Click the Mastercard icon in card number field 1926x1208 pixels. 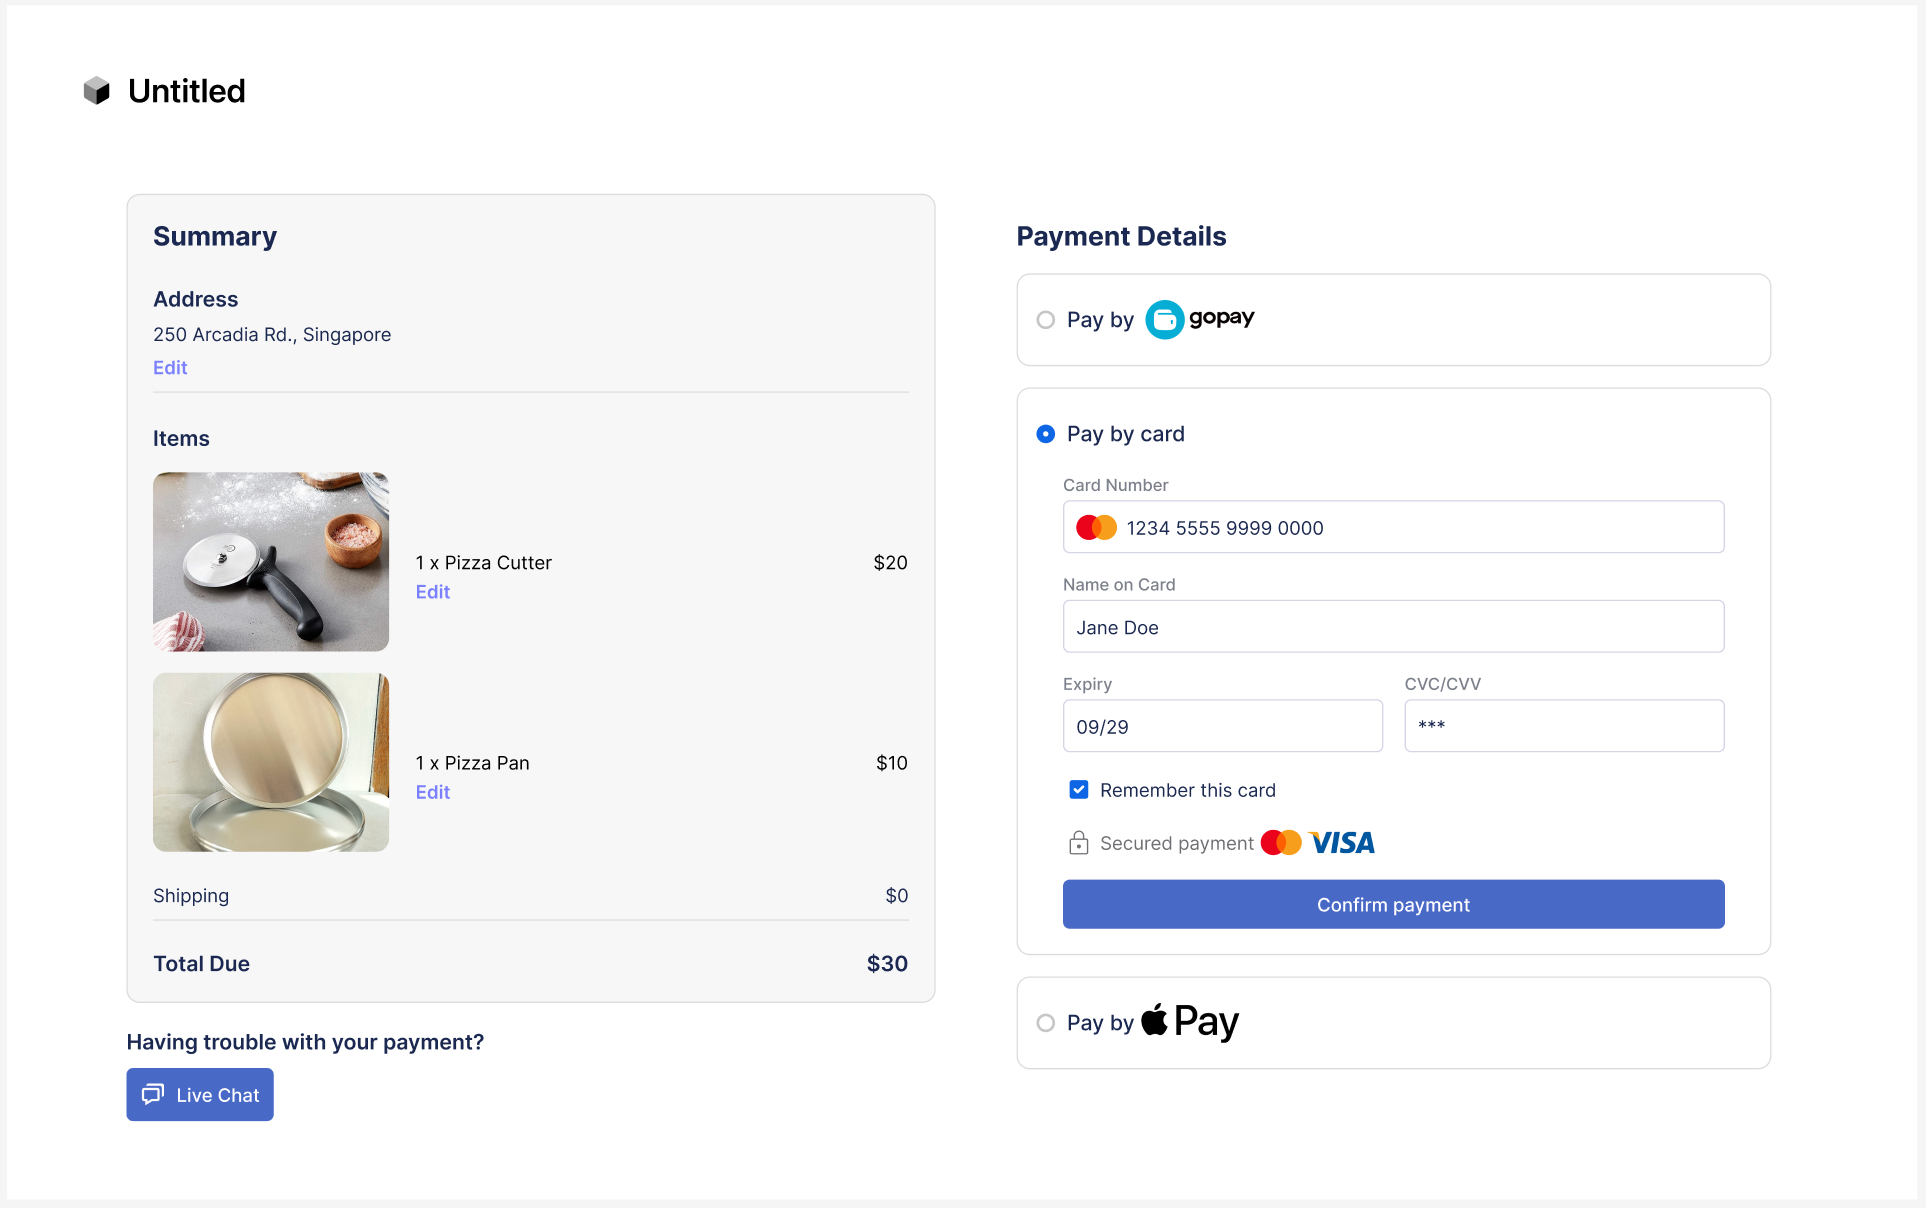click(x=1096, y=528)
